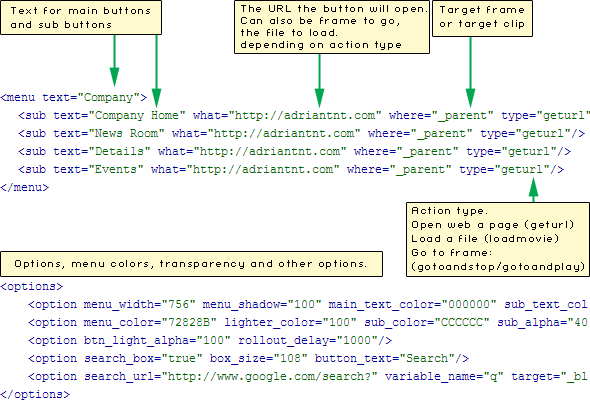Screen dimensions: 590x400
Task: Click the closing </options> tag
Action: point(35,394)
